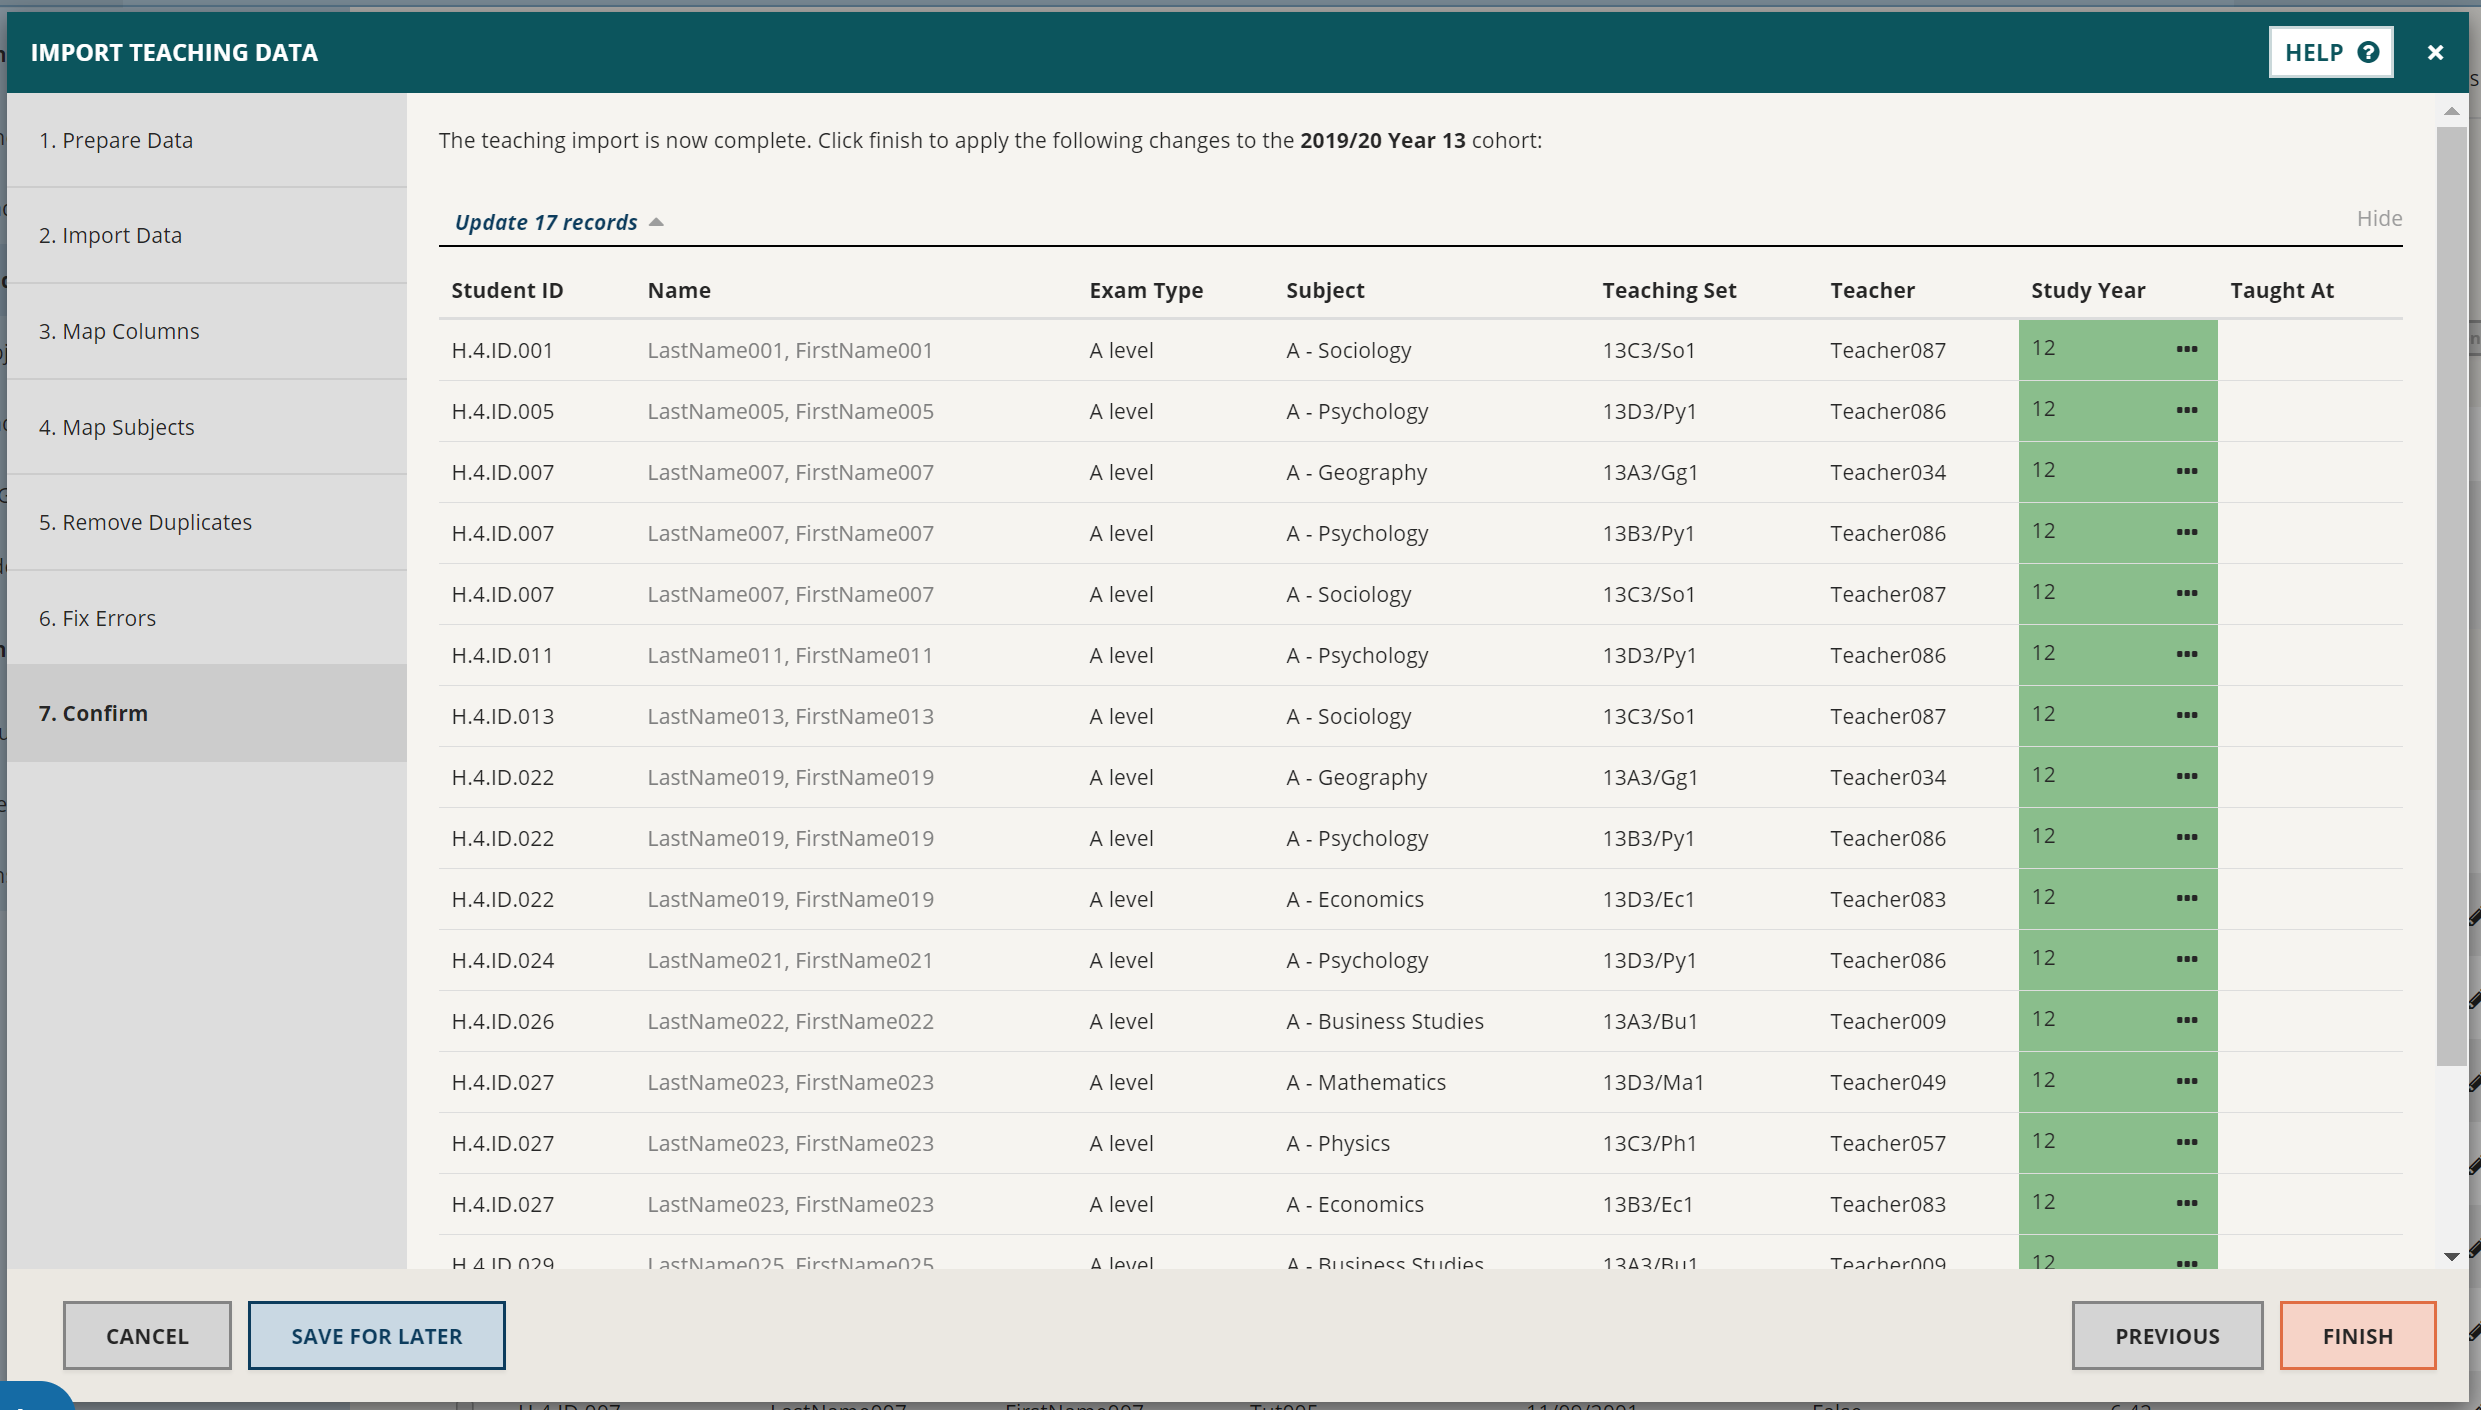Click the vertical scrollbar thumb
The height and width of the screenshot is (1410, 2481).
point(2451,596)
